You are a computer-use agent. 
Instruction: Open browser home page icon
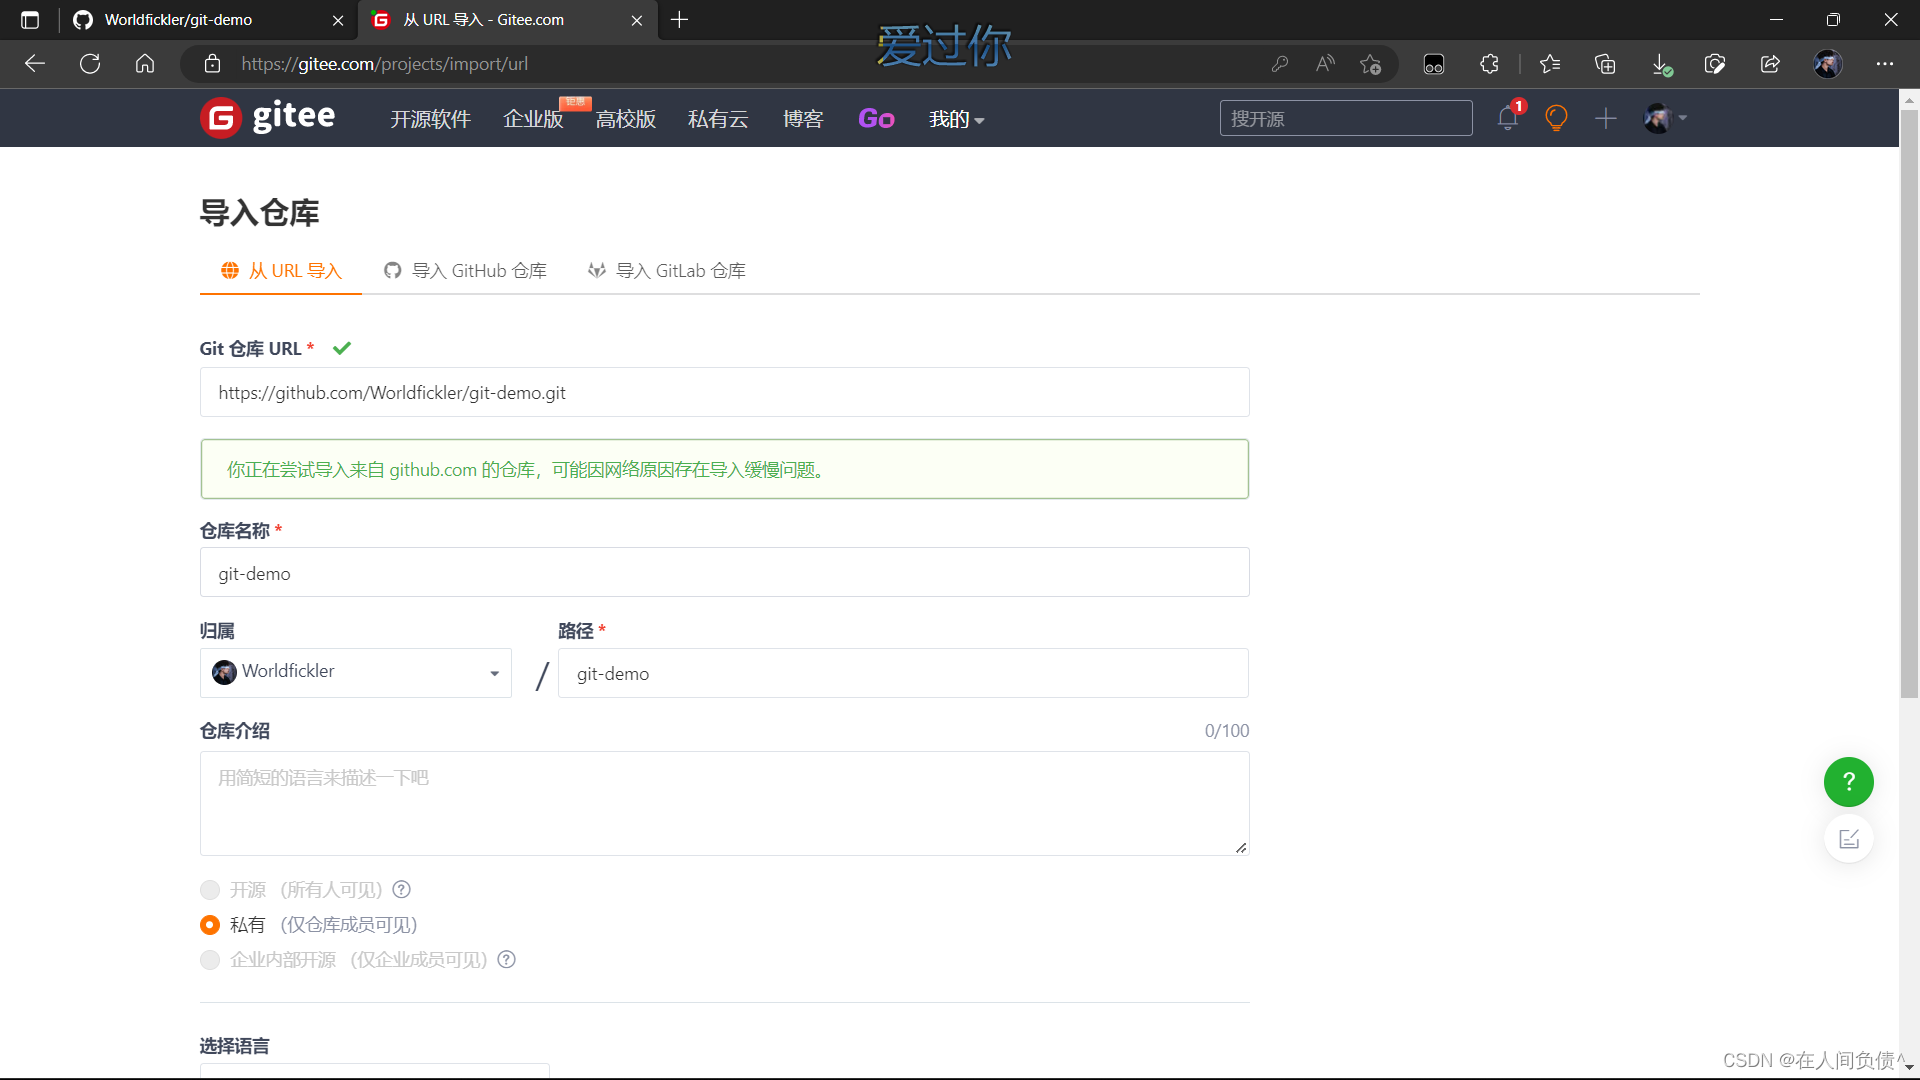pyautogui.click(x=145, y=64)
